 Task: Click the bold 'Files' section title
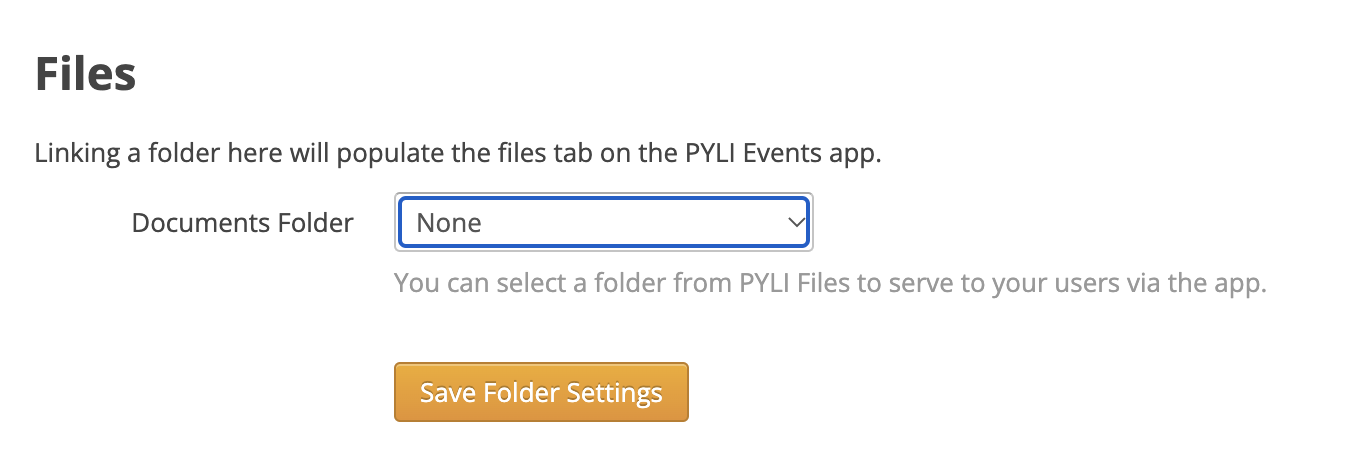(85, 75)
